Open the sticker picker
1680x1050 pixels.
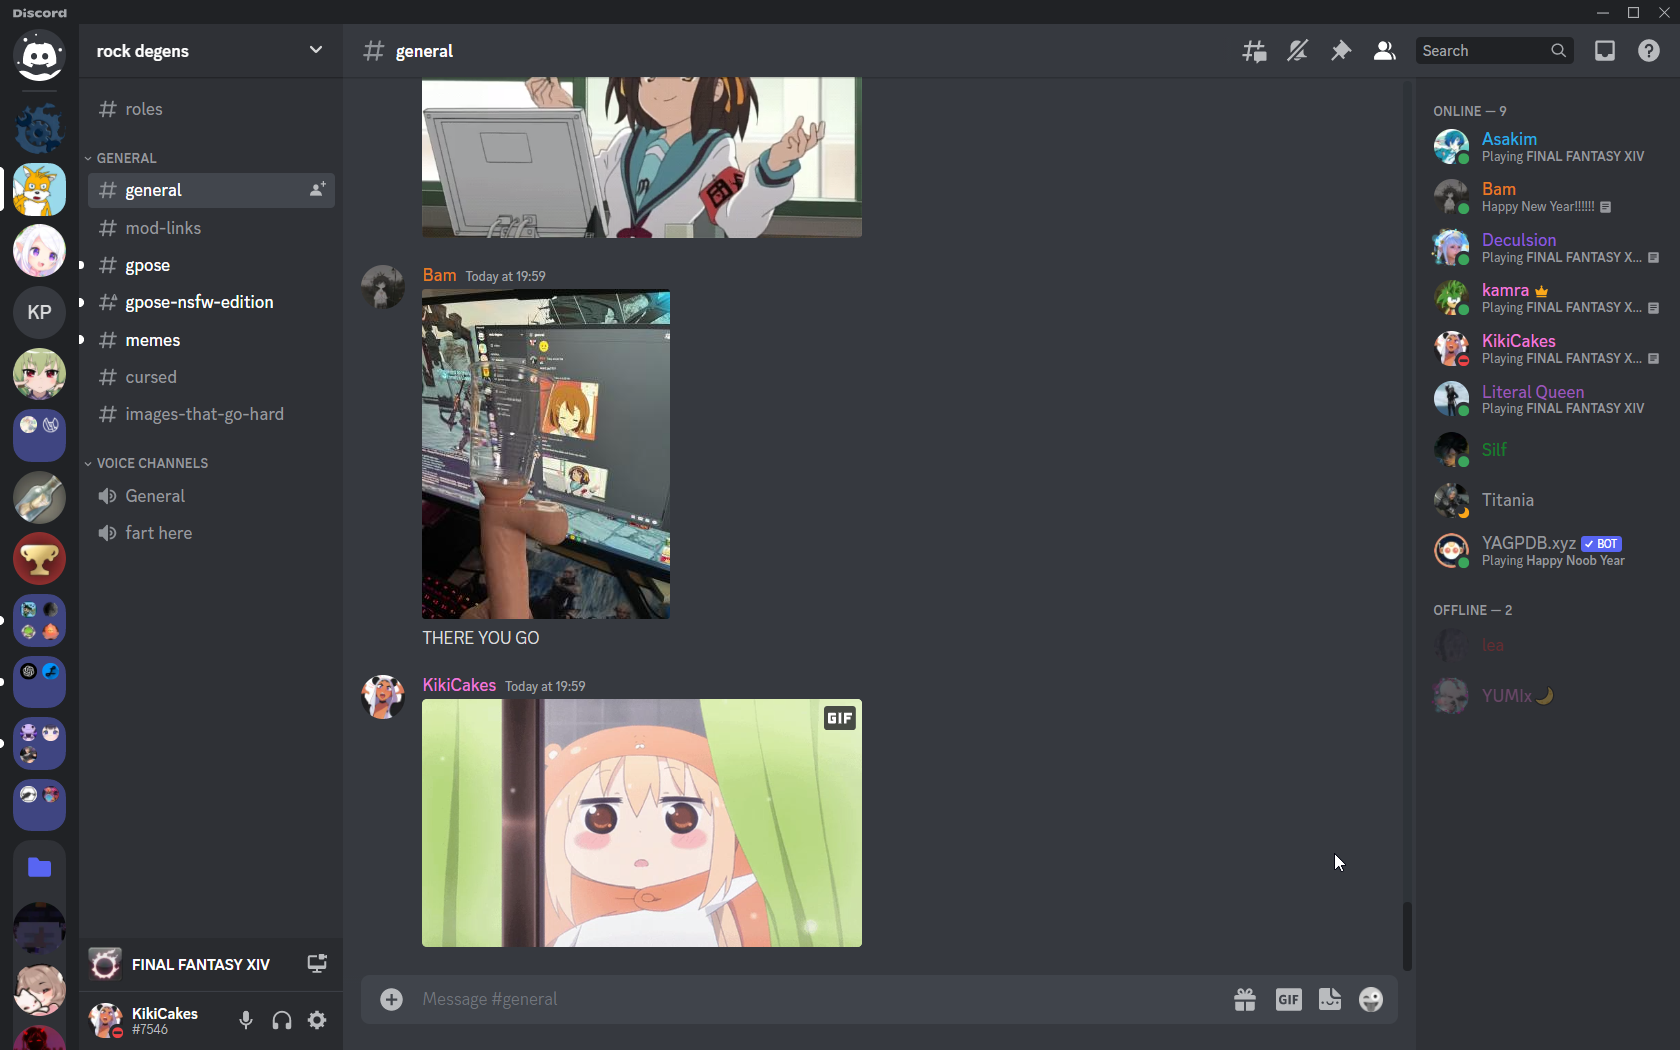click(1330, 999)
